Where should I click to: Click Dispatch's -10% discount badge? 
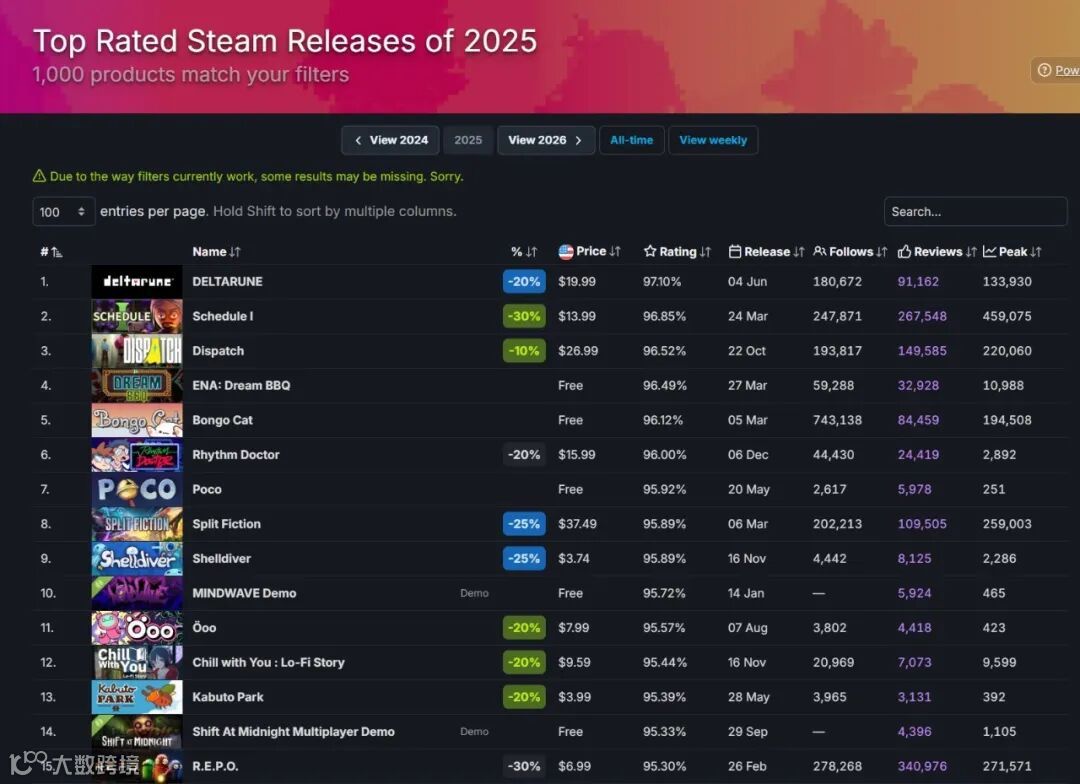tap(524, 351)
